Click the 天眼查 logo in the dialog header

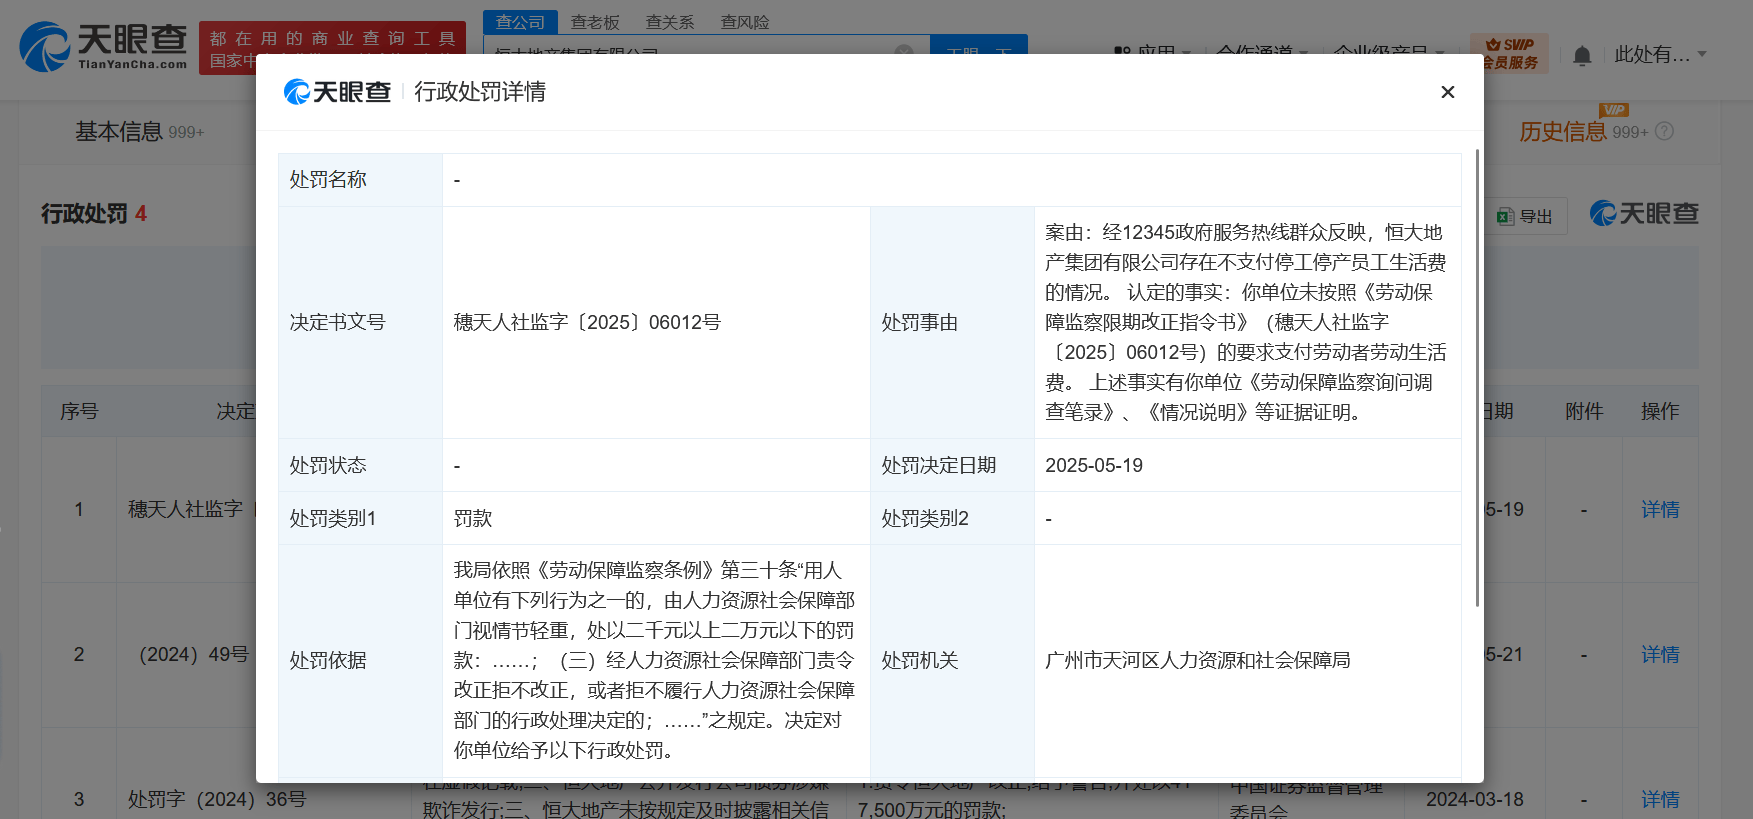(x=337, y=92)
